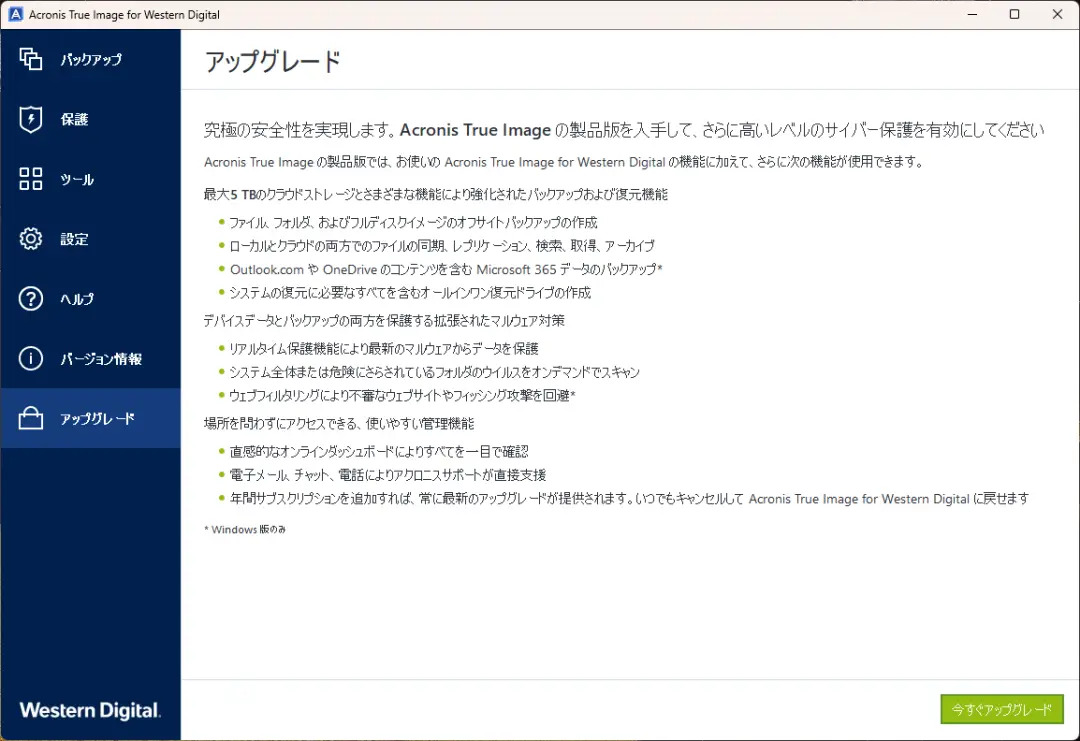Show the バージョン情報 page
Screen dimensions: 1080x741
point(90,358)
